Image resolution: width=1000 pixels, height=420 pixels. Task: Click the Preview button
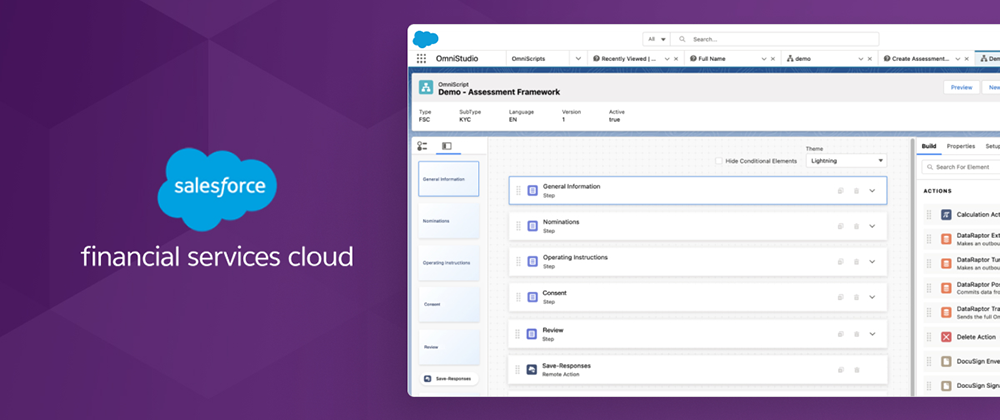pyautogui.click(x=961, y=87)
